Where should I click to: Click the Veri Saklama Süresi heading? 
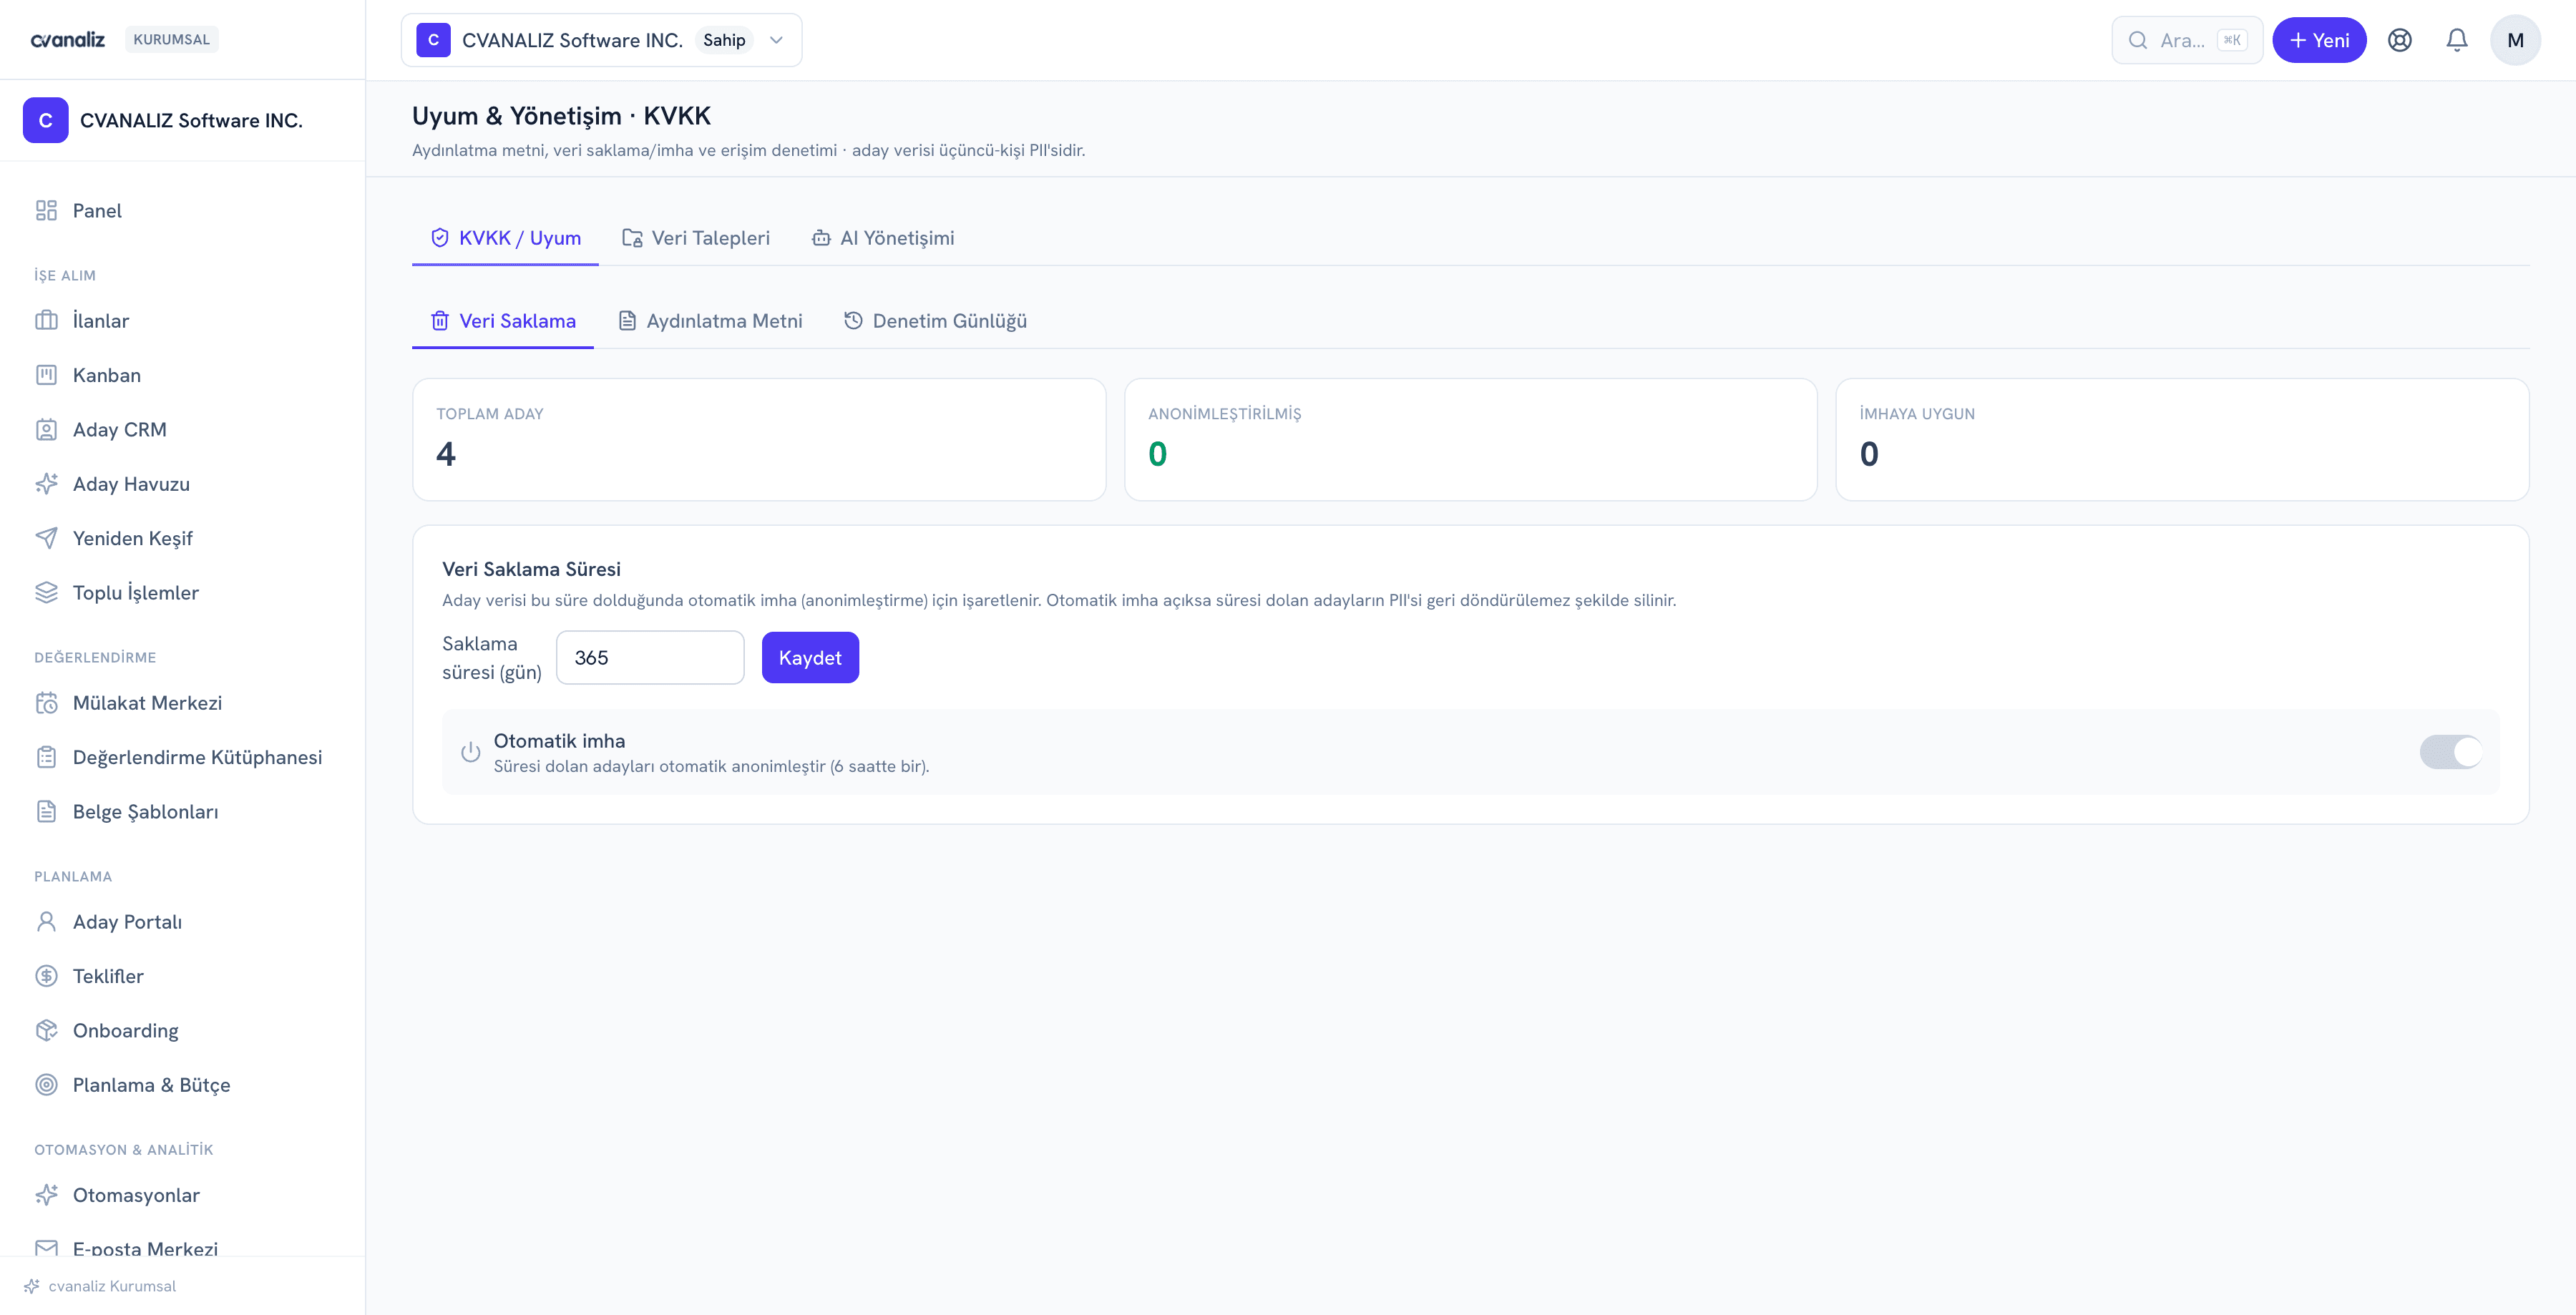(x=531, y=569)
